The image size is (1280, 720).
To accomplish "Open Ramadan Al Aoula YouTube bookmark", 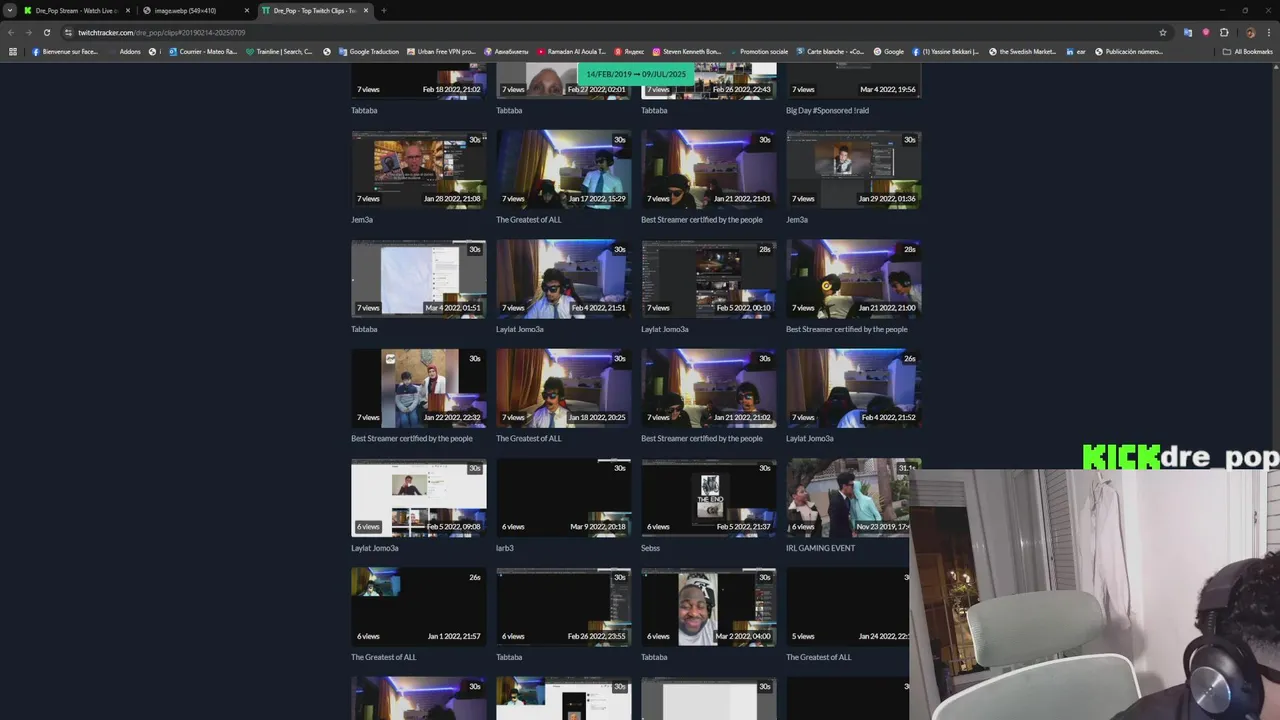I will (x=572, y=51).
